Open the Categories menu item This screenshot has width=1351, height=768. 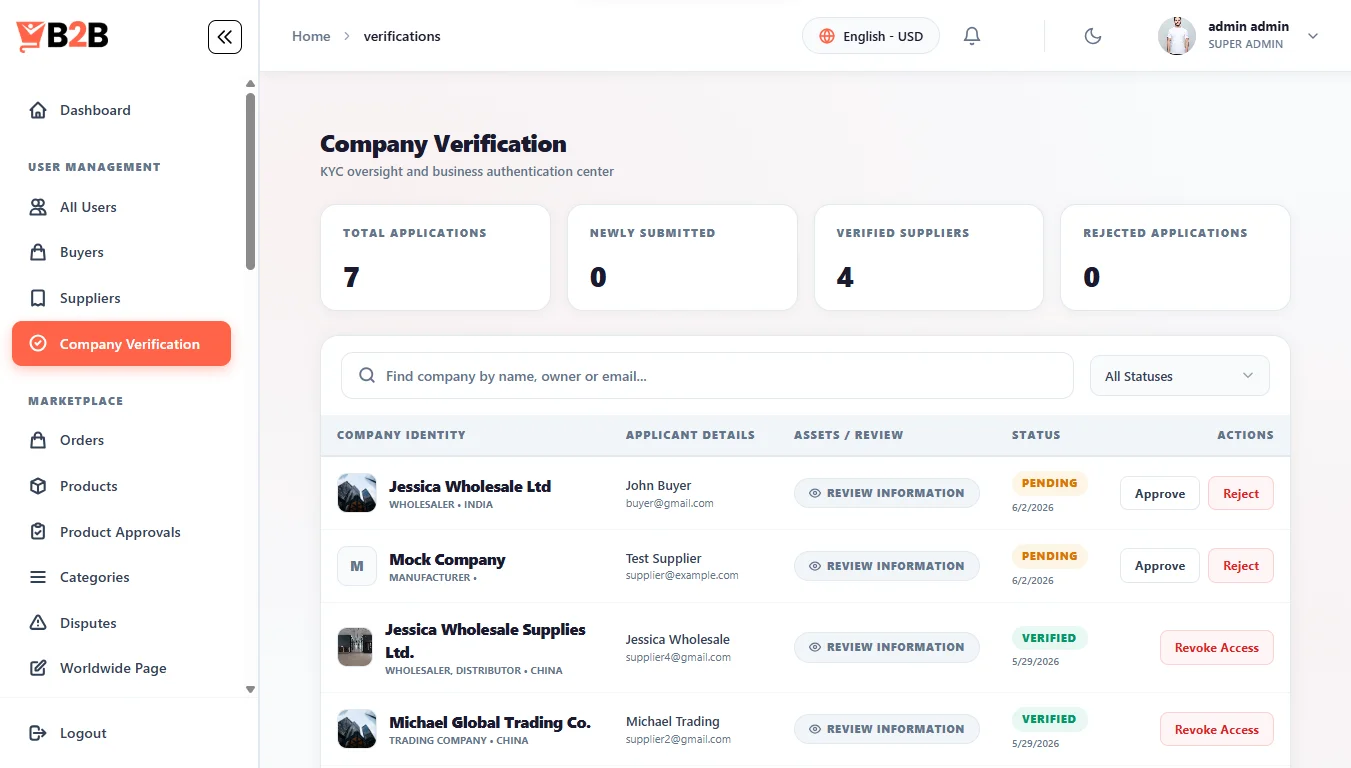pyautogui.click(x=122, y=577)
